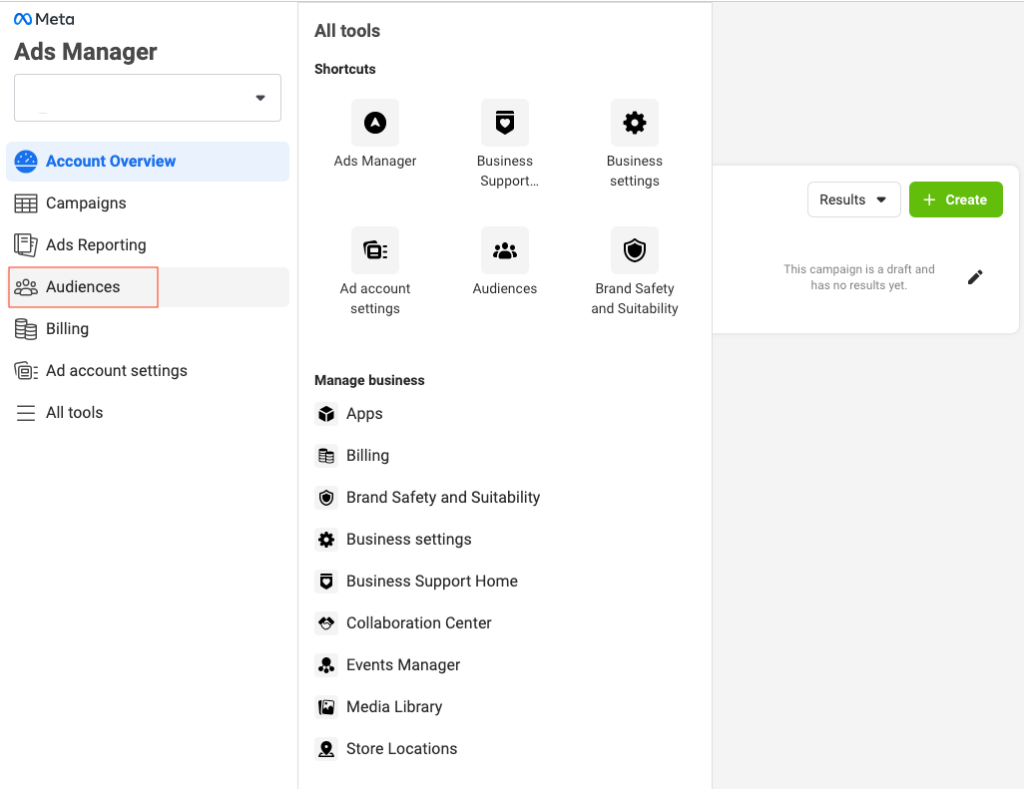Click the Meta logo
The height and width of the screenshot is (789, 1024).
[x=43, y=17]
